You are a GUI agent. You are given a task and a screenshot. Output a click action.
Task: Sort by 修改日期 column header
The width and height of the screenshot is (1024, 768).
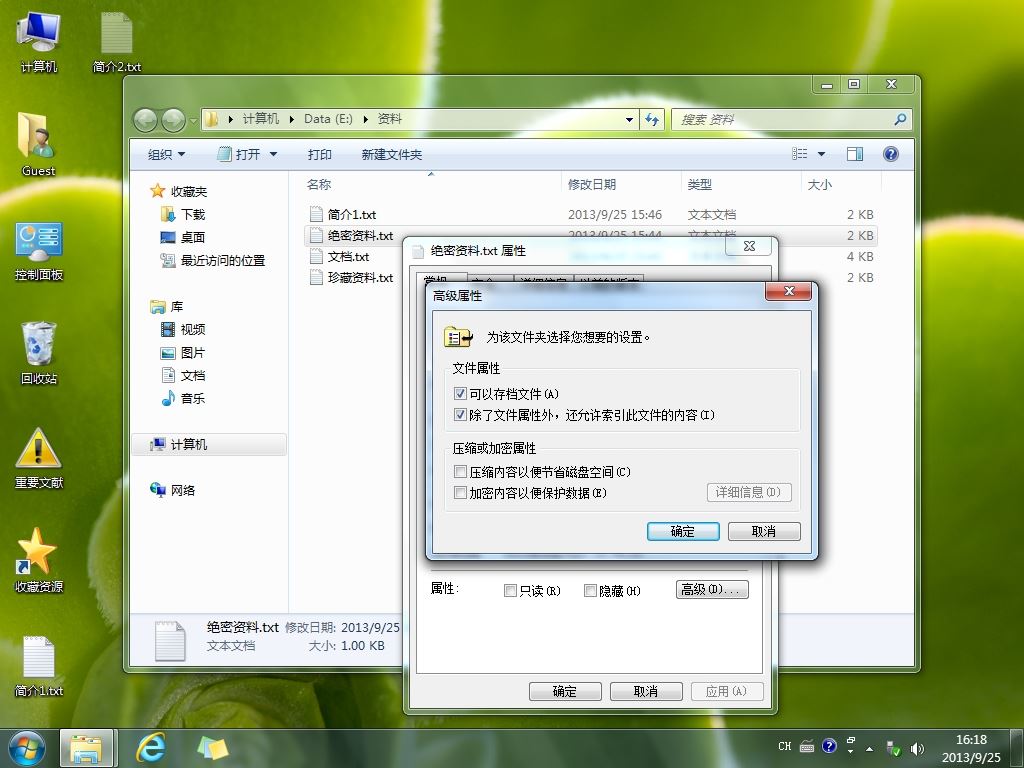tap(620, 185)
